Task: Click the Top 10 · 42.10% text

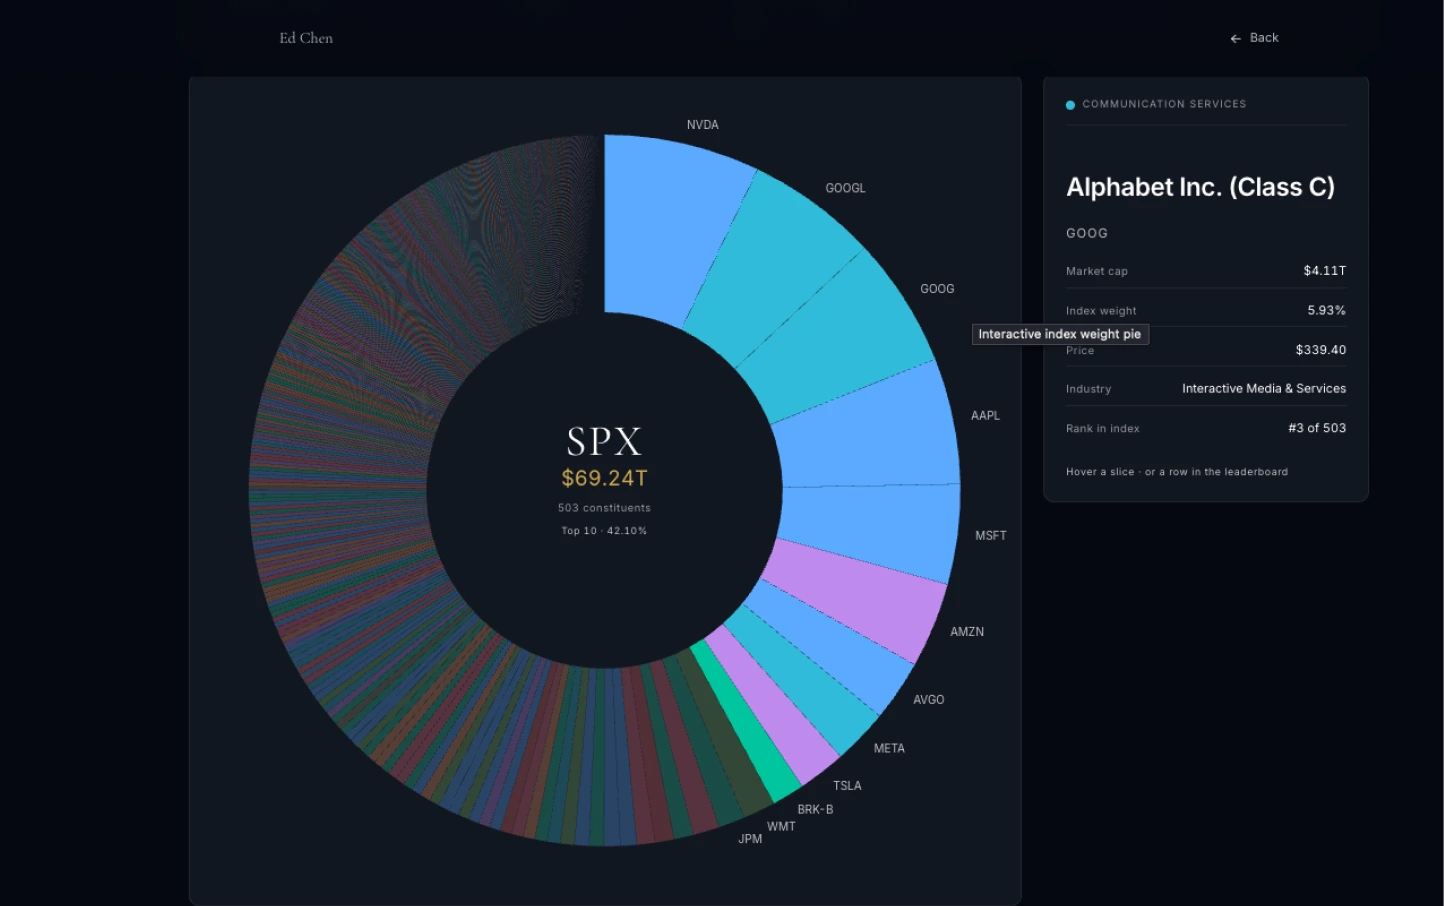Action: click(604, 531)
